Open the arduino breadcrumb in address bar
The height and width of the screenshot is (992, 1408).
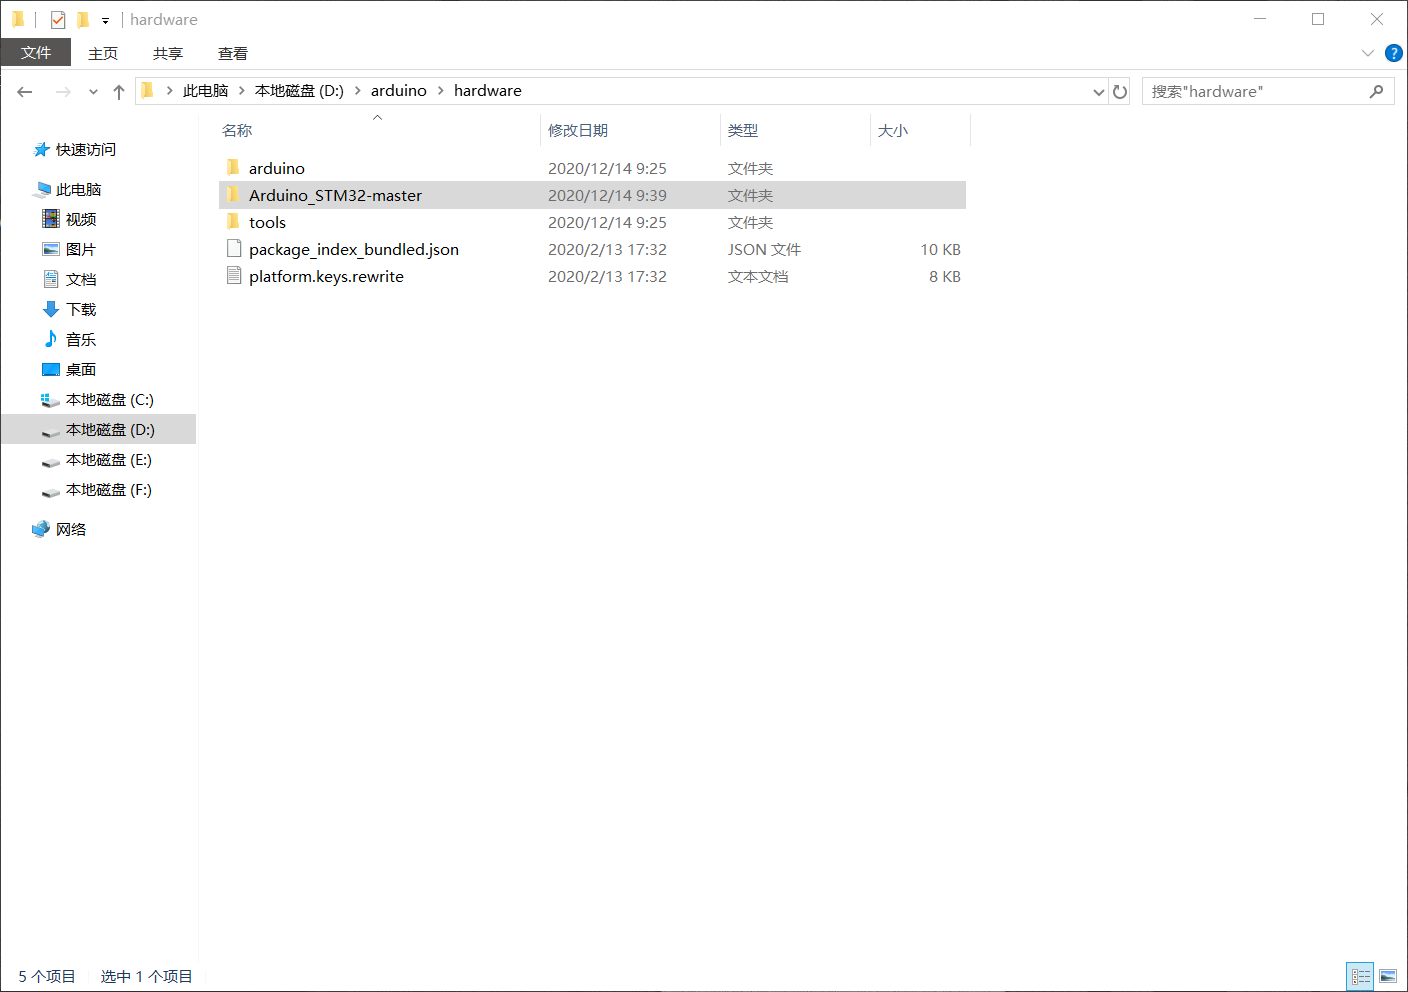pyautogui.click(x=398, y=90)
